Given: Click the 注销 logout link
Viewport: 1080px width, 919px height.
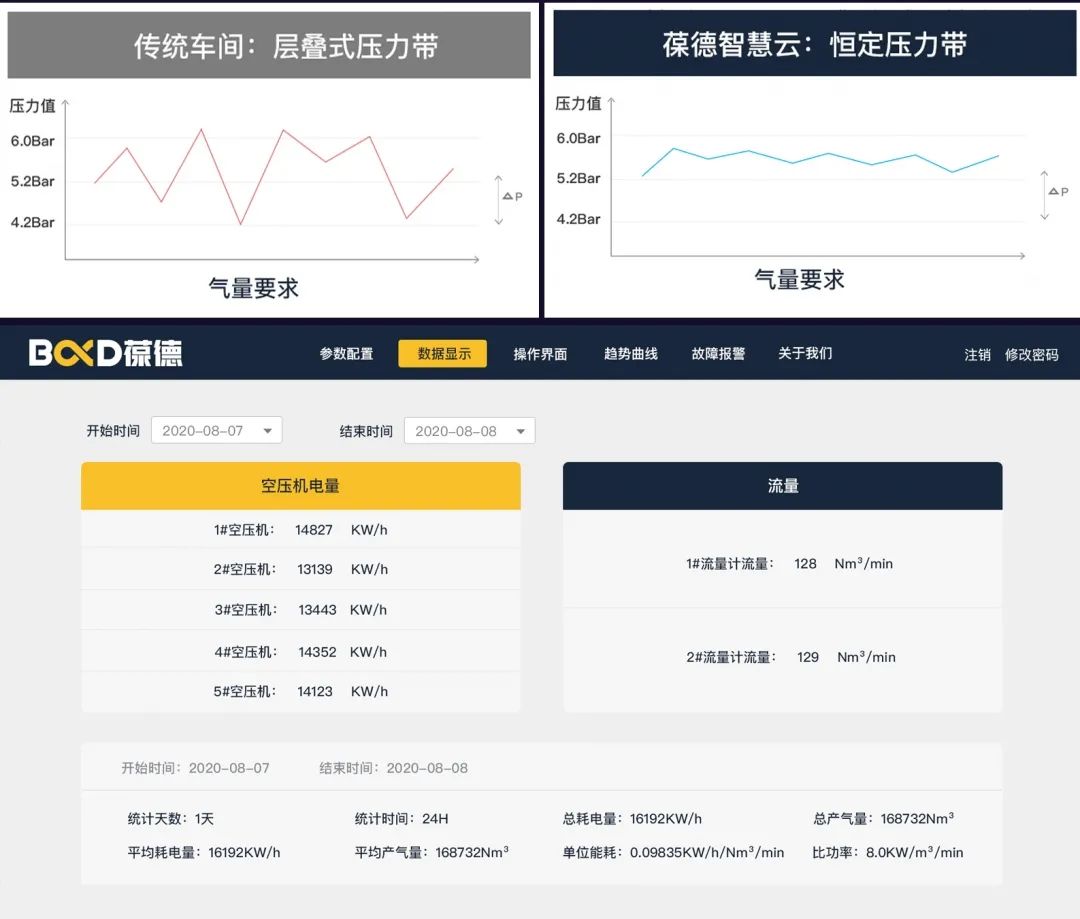Looking at the screenshot, I should click(976, 353).
